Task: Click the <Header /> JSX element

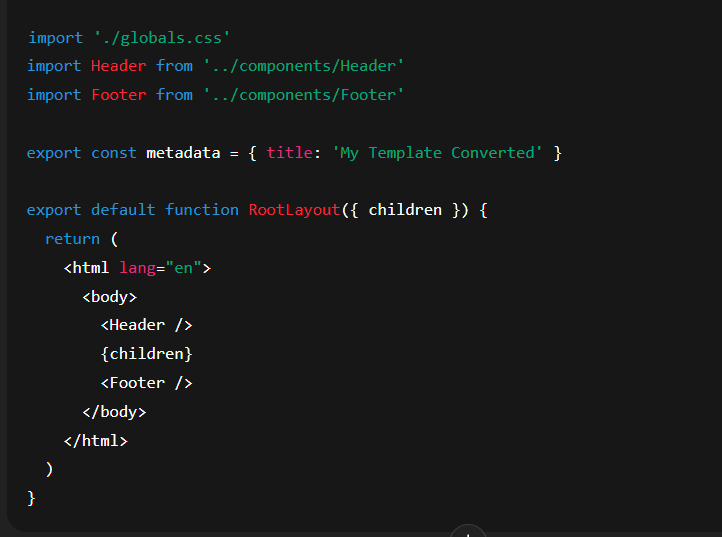Action: [x=146, y=325]
